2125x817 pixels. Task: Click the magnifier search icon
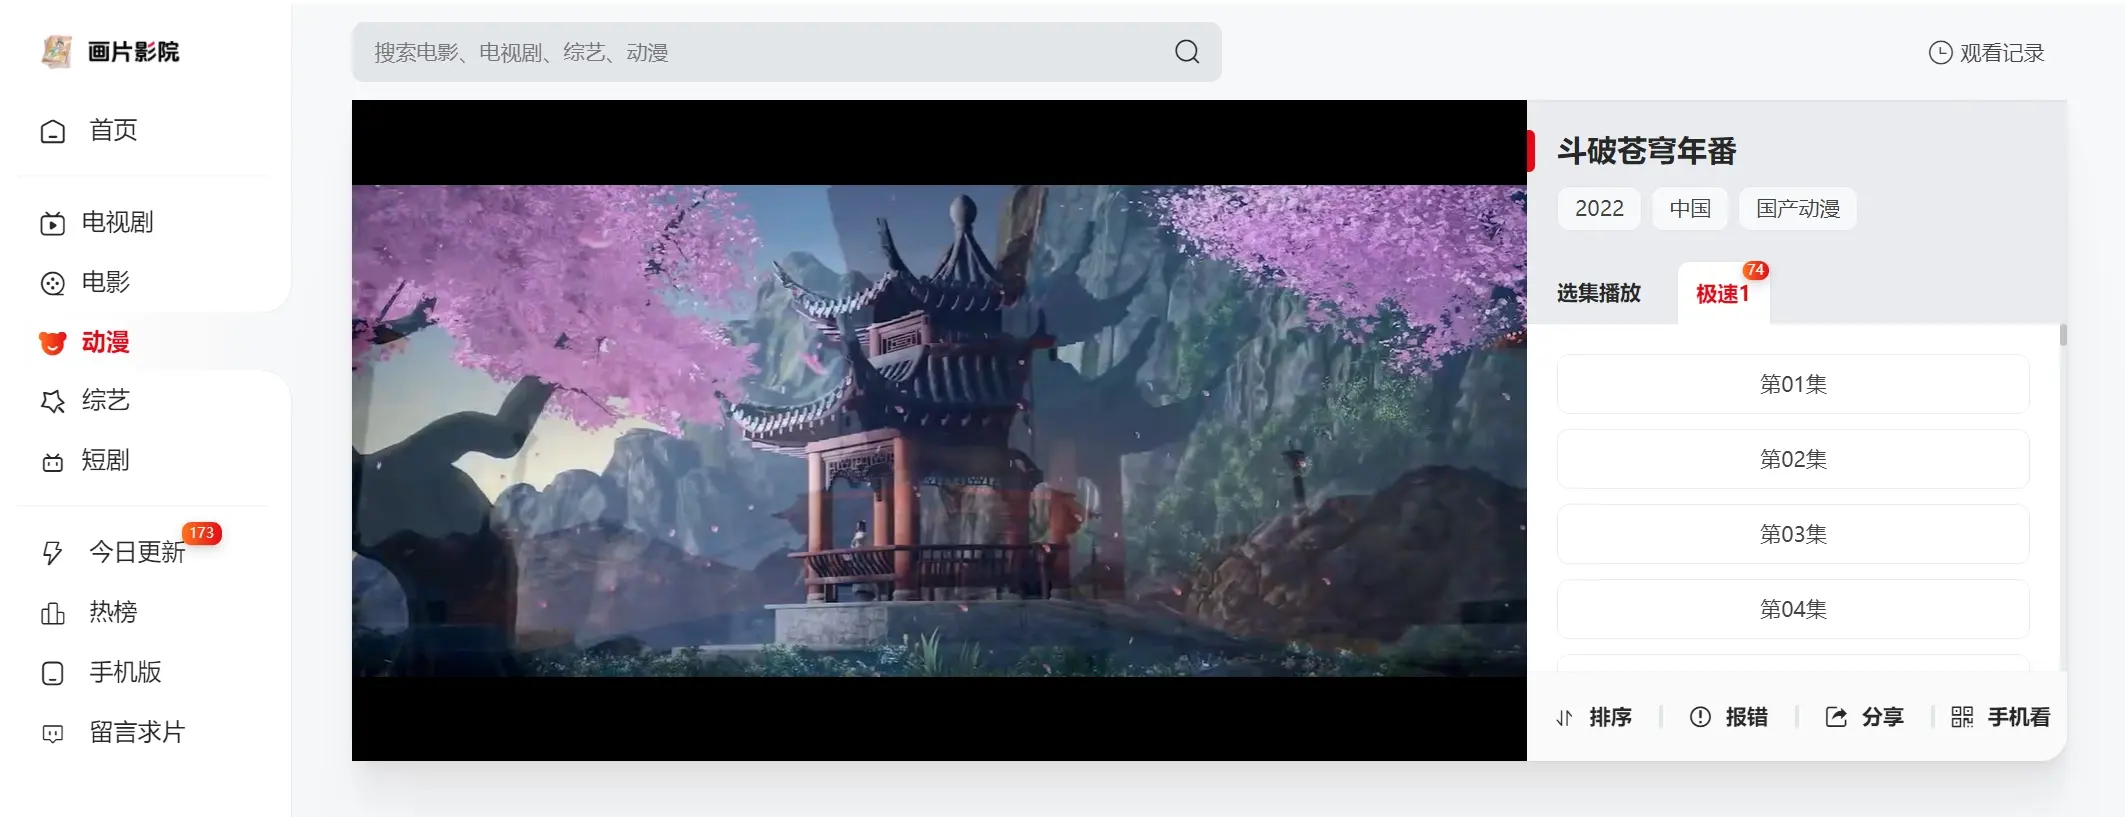point(1187,52)
